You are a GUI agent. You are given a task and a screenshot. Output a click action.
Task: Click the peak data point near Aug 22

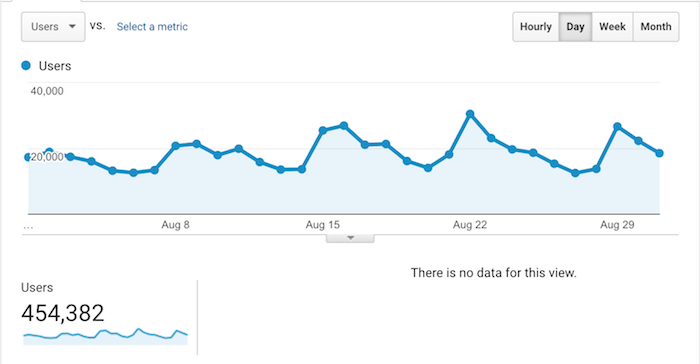pos(470,114)
